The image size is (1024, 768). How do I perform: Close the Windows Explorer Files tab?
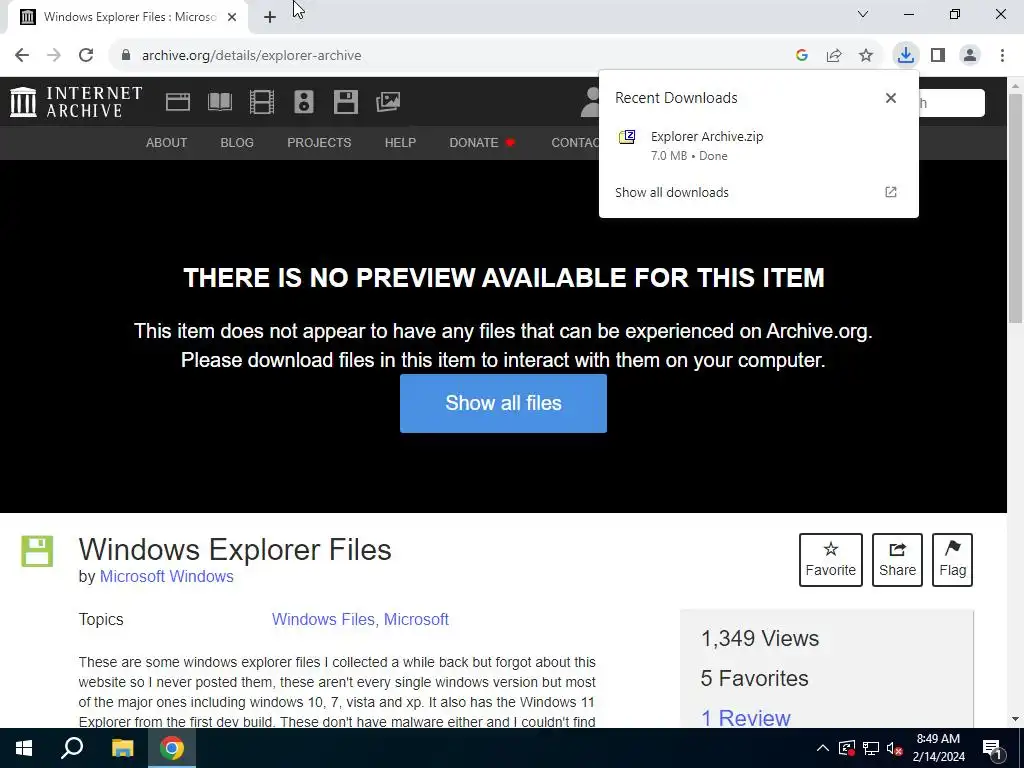click(232, 17)
